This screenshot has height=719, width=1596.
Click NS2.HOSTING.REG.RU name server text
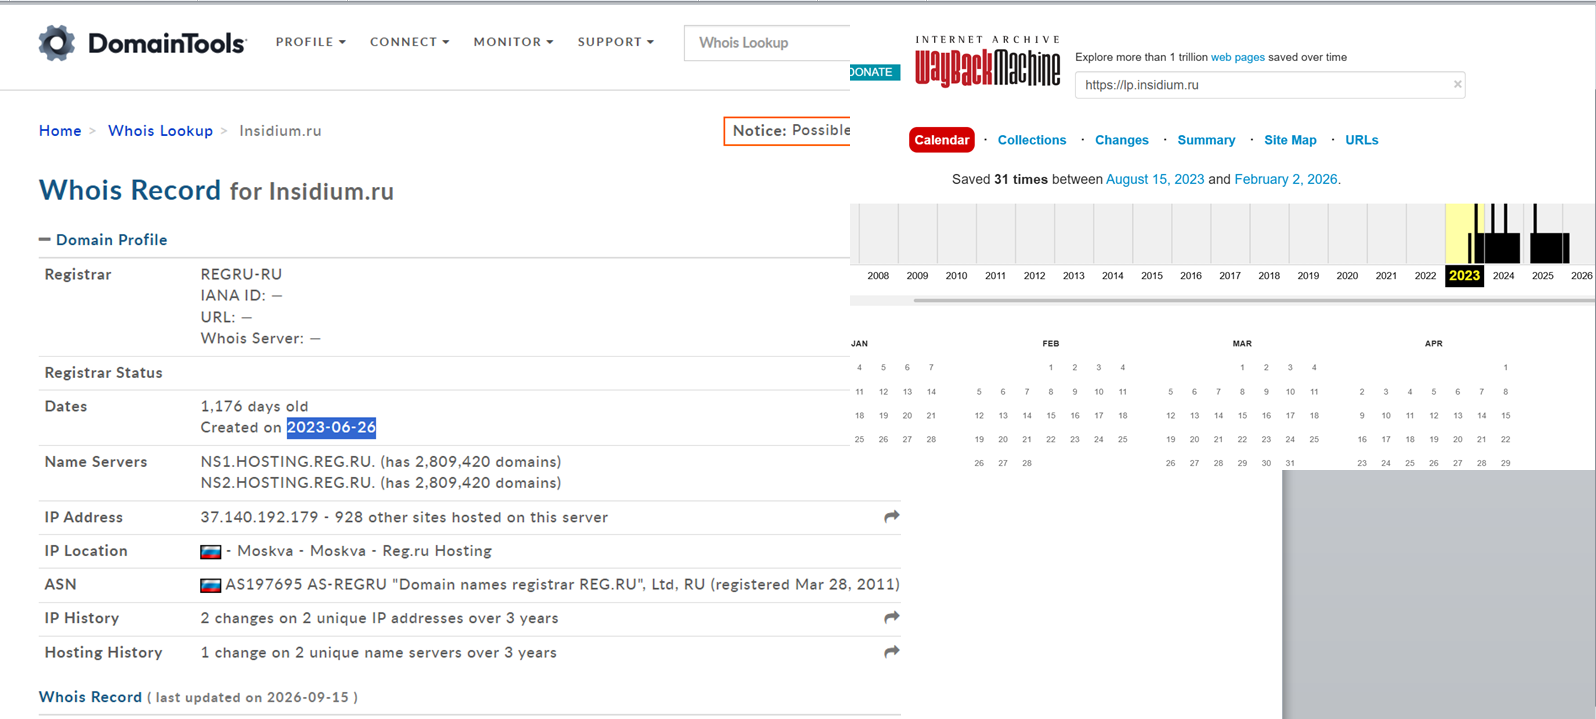click(288, 483)
